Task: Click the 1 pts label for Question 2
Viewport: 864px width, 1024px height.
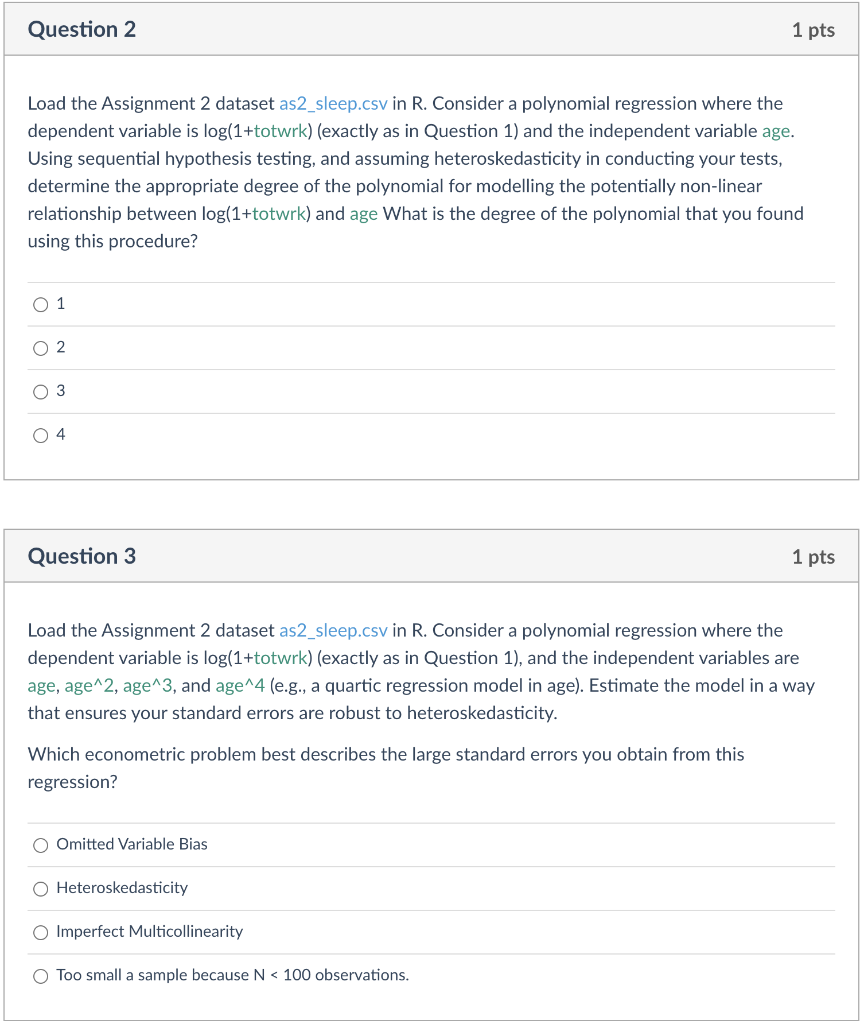Action: tap(812, 29)
